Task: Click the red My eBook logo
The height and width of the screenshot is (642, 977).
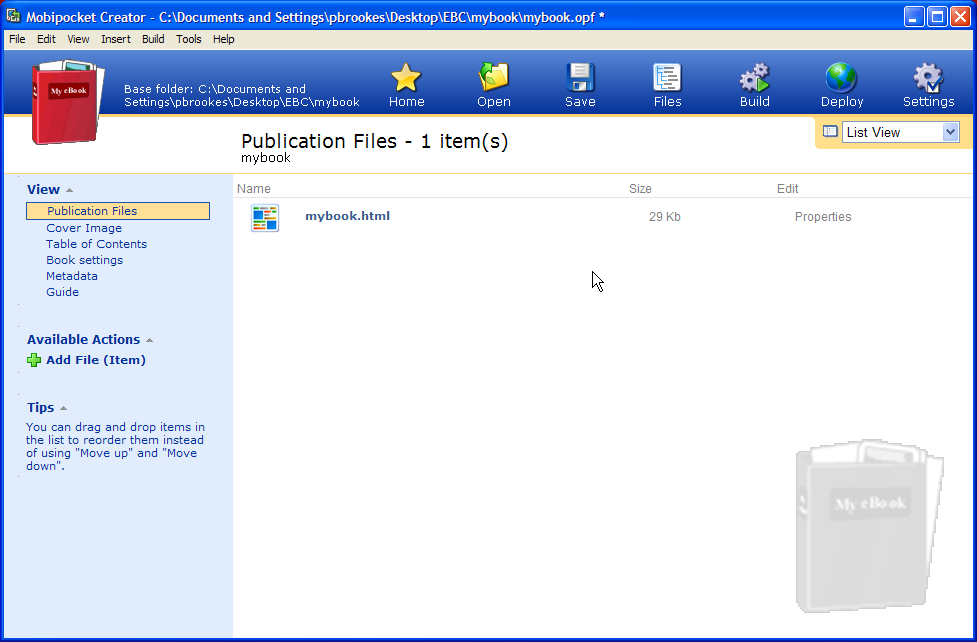Action: (x=67, y=103)
